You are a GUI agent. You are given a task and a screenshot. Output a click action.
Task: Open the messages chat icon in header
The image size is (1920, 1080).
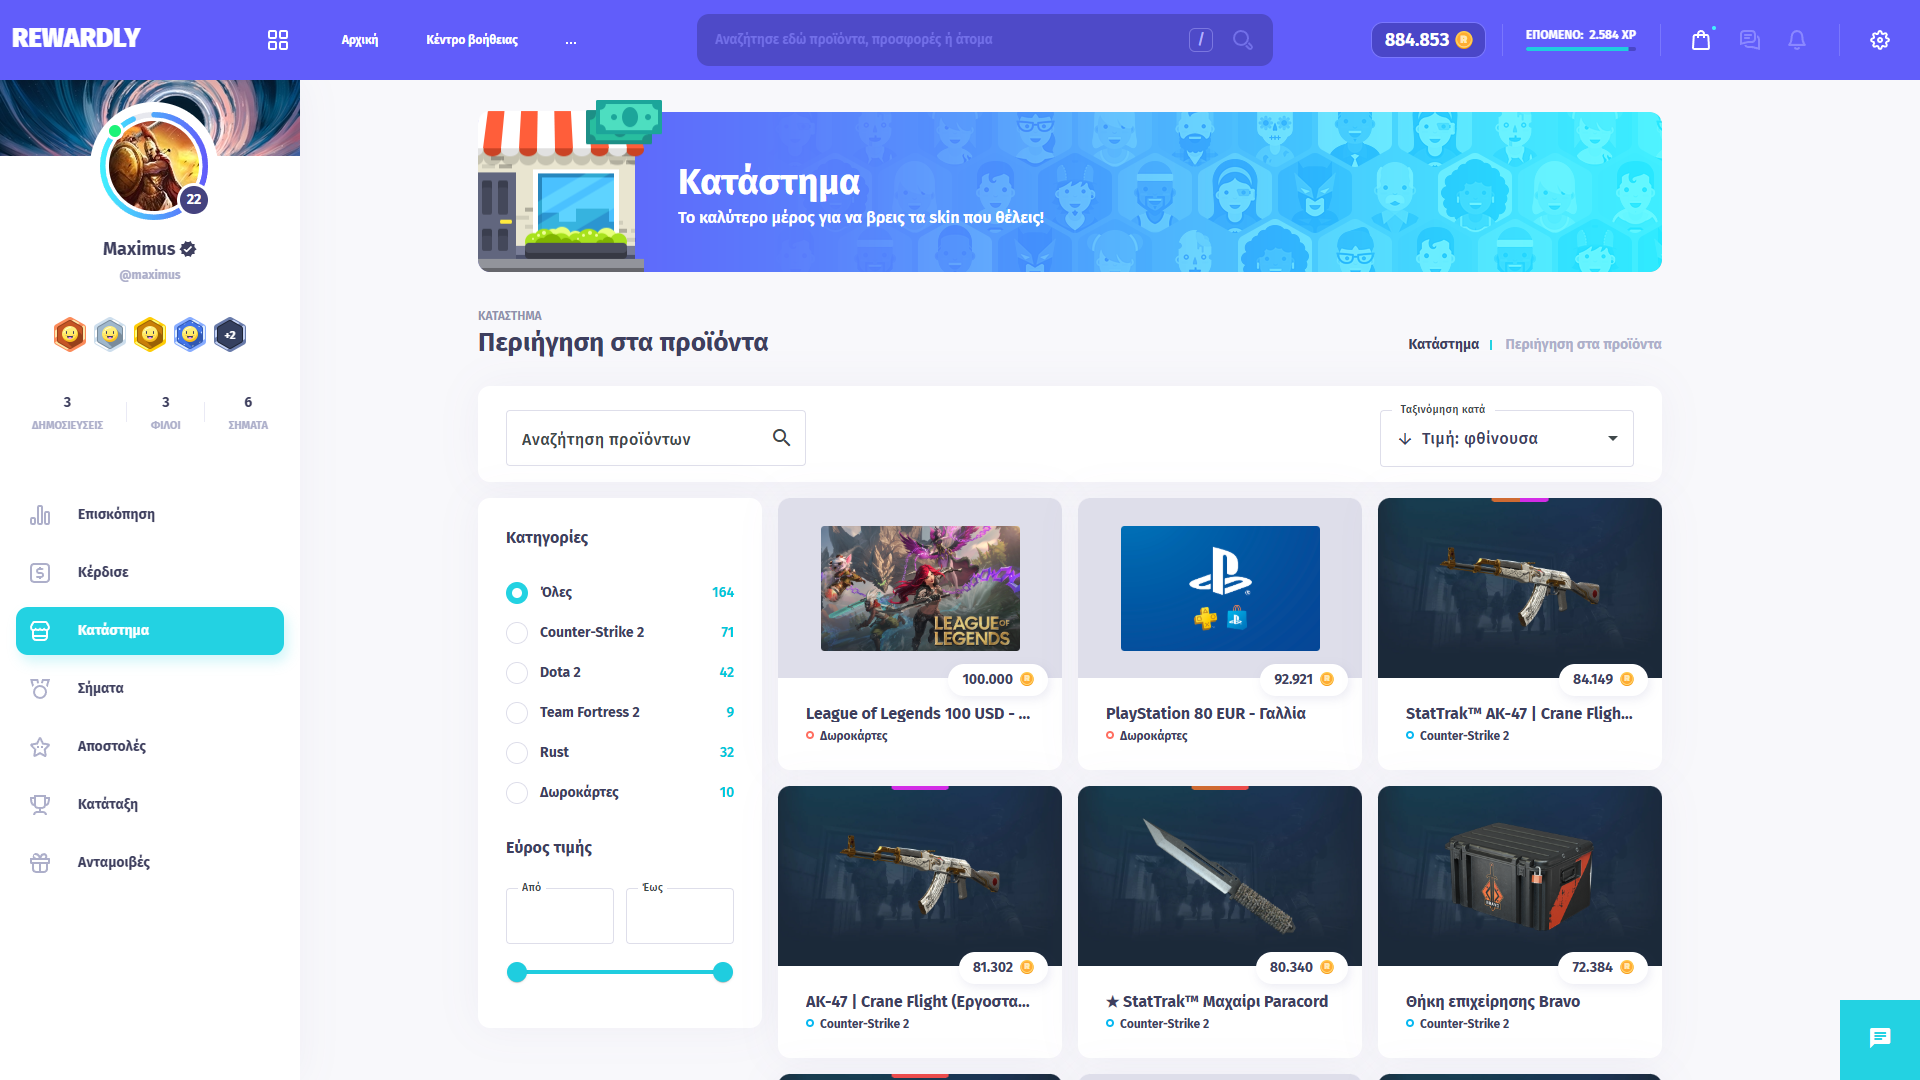[x=1749, y=40]
